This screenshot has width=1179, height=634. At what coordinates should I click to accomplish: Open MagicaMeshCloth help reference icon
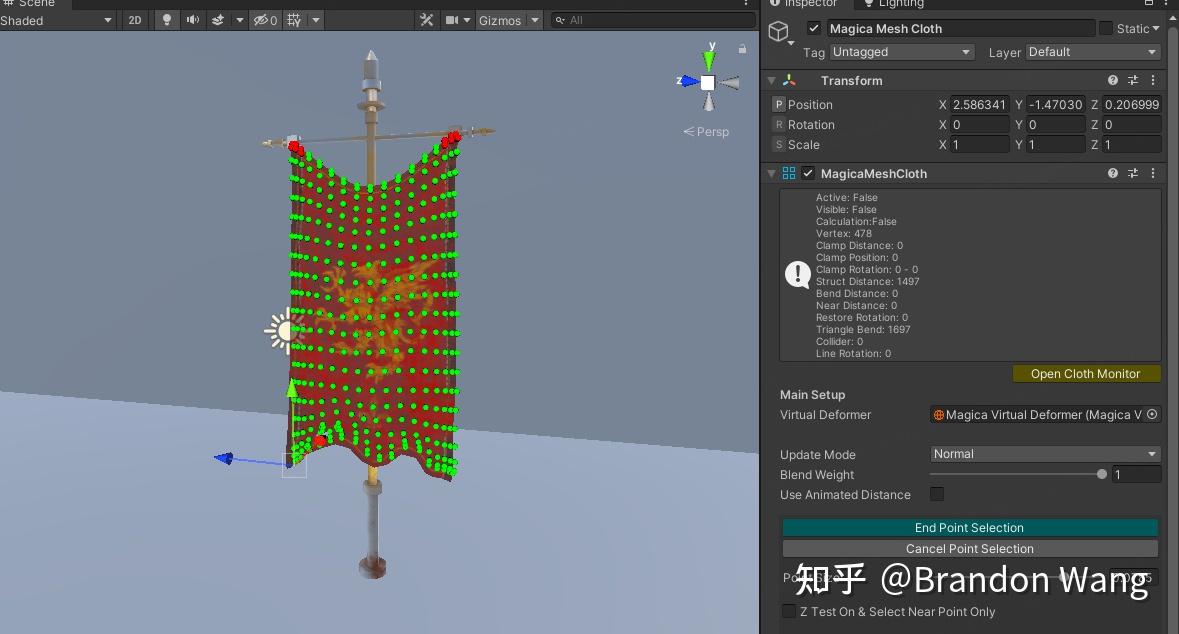point(1112,174)
